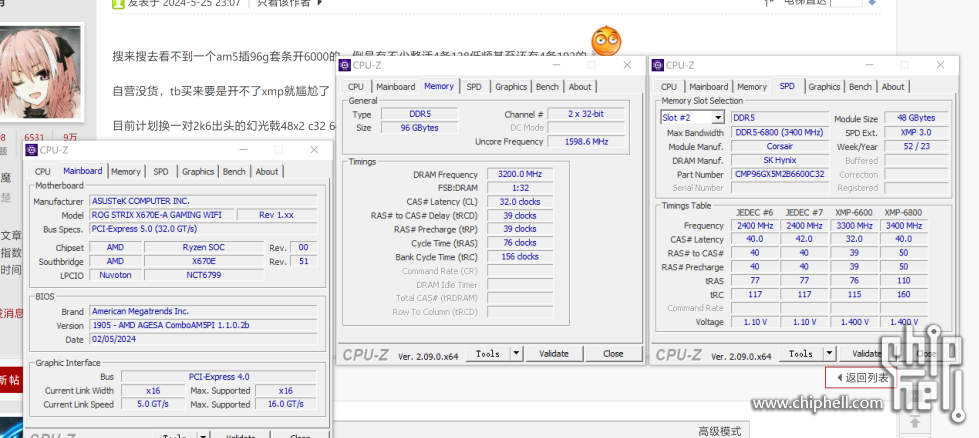Open the Bench tab in the SPD window

pyautogui.click(x=860, y=87)
